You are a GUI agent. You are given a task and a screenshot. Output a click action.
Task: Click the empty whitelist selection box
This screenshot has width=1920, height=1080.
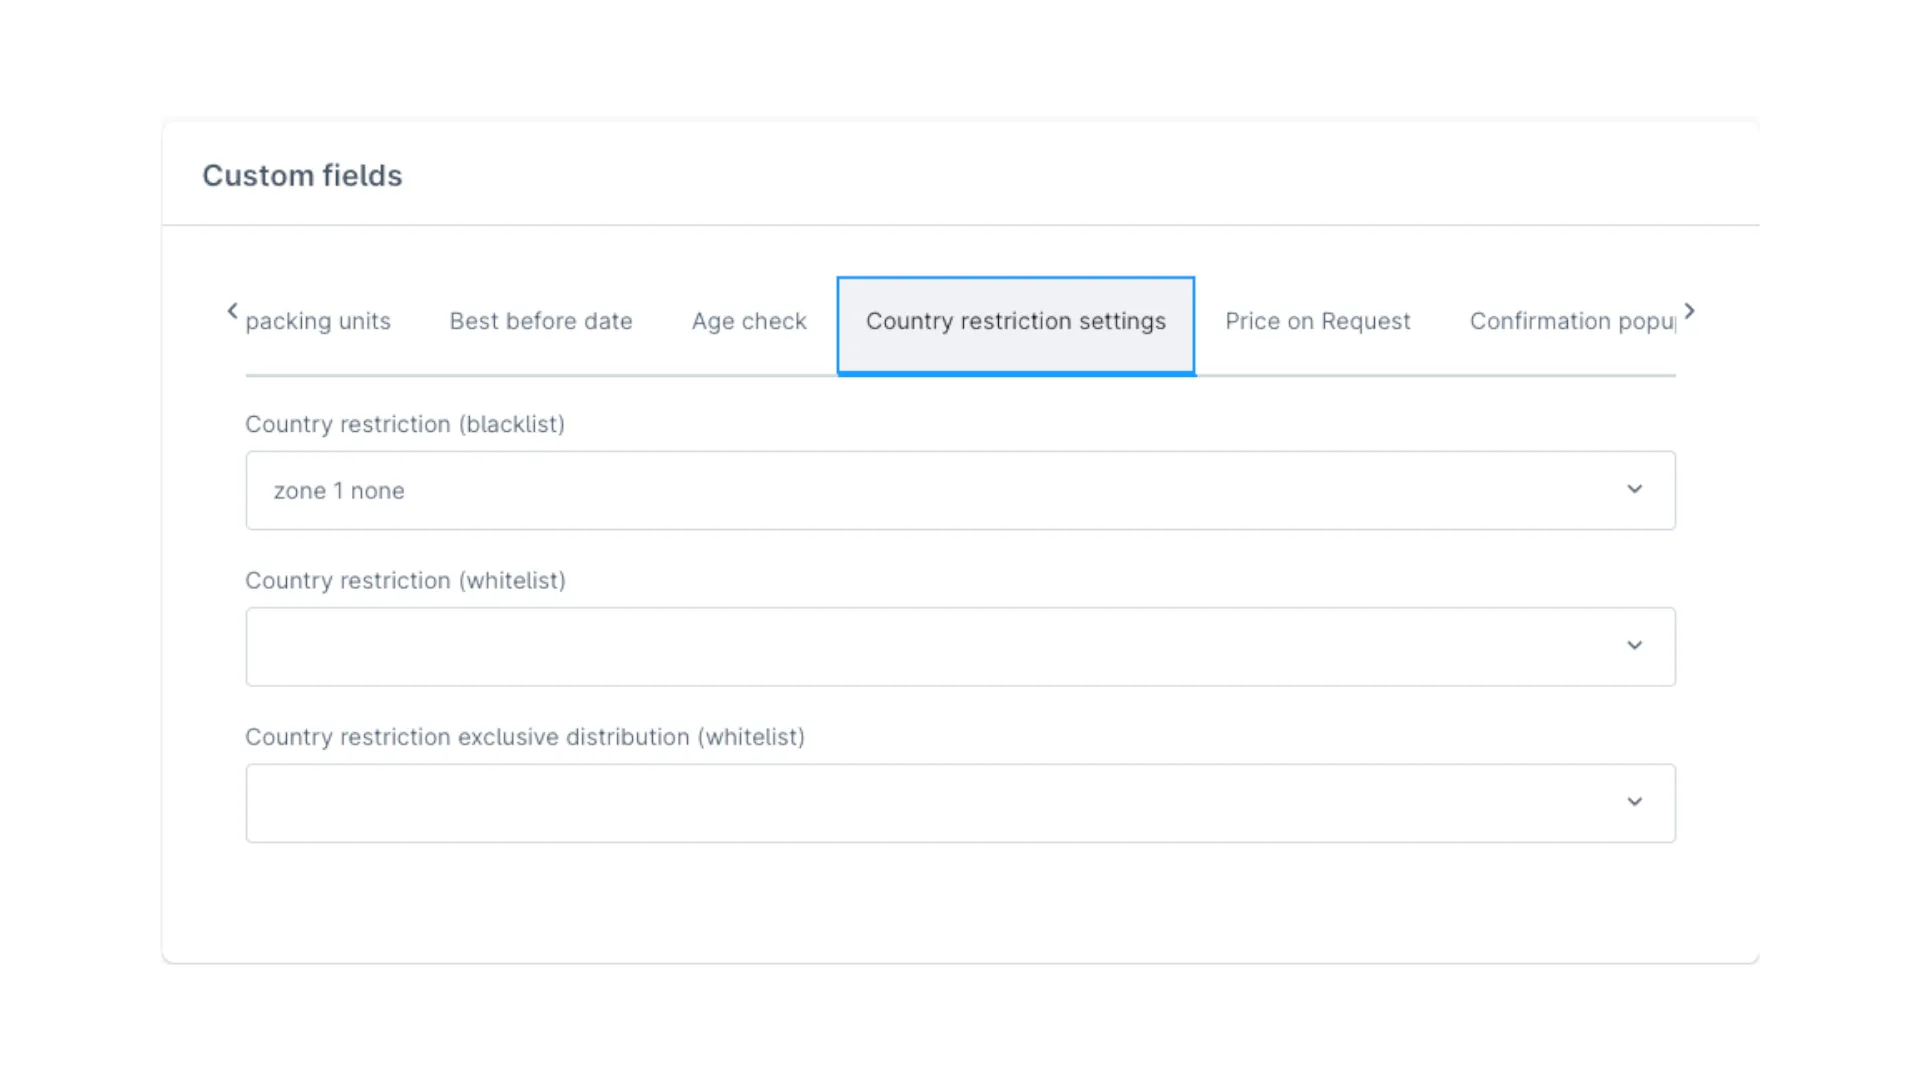click(800, 646)
